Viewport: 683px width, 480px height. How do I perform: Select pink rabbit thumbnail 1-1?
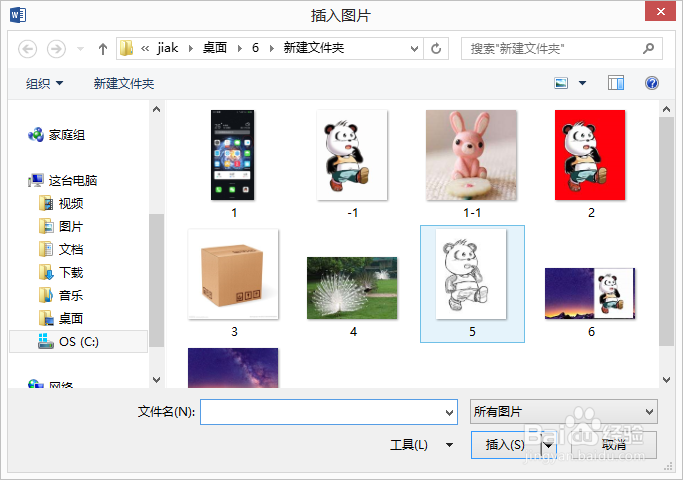click(471, 155)
